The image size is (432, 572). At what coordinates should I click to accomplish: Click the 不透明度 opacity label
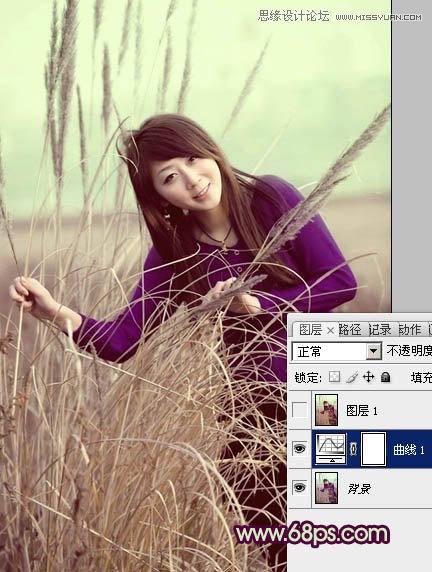(x=409, y=351)
